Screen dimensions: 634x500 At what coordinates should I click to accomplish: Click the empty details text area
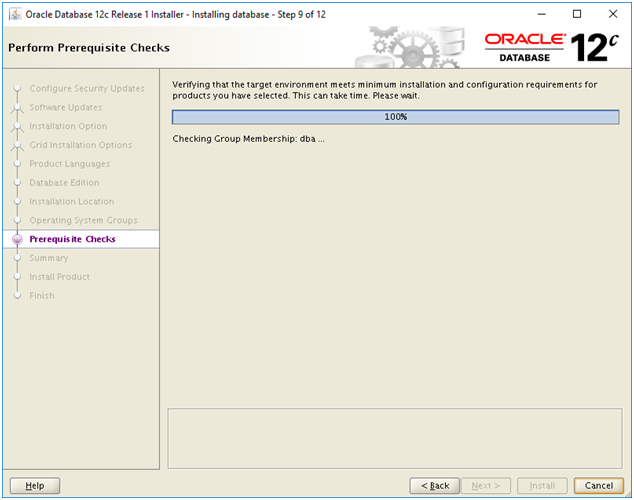point(395,439)
